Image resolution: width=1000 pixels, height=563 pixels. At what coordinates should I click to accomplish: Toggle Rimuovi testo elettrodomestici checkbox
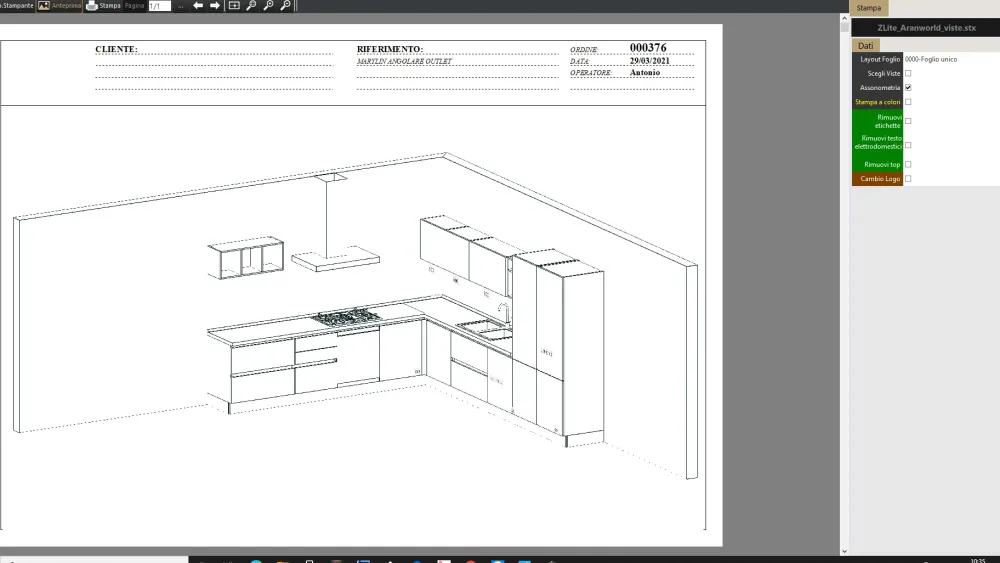pyautogui.click(x=908, y=145)
